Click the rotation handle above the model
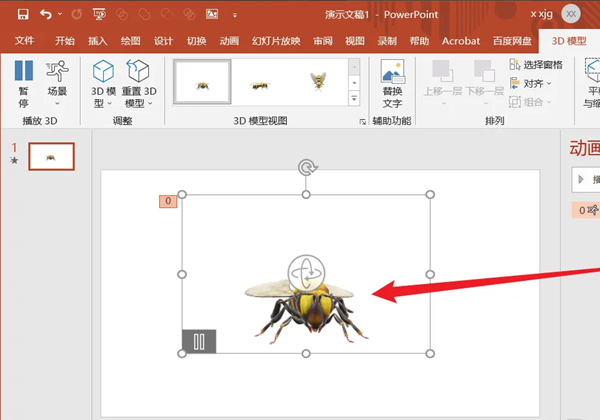Screen dimensions: 600x420 click(307, 168)
